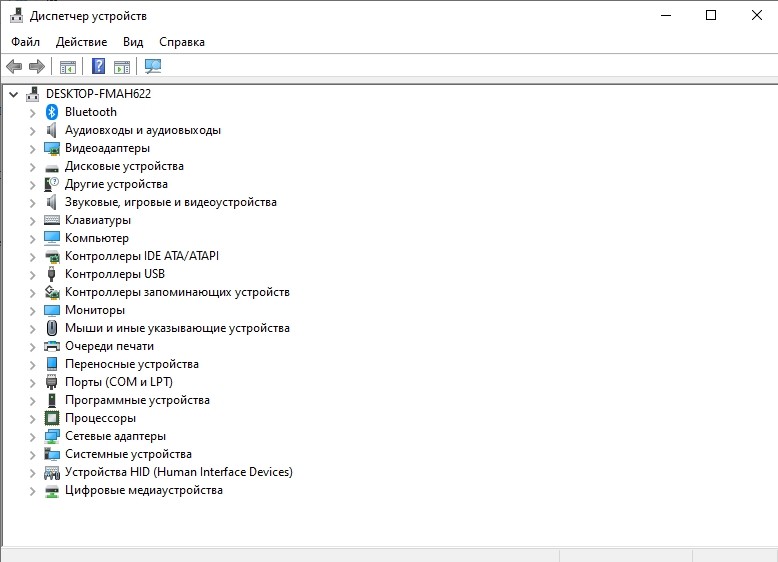Select Контроллеры IDE ATA/ATAPI label
This screenshot has height=562, width=778.
(142, 256)
